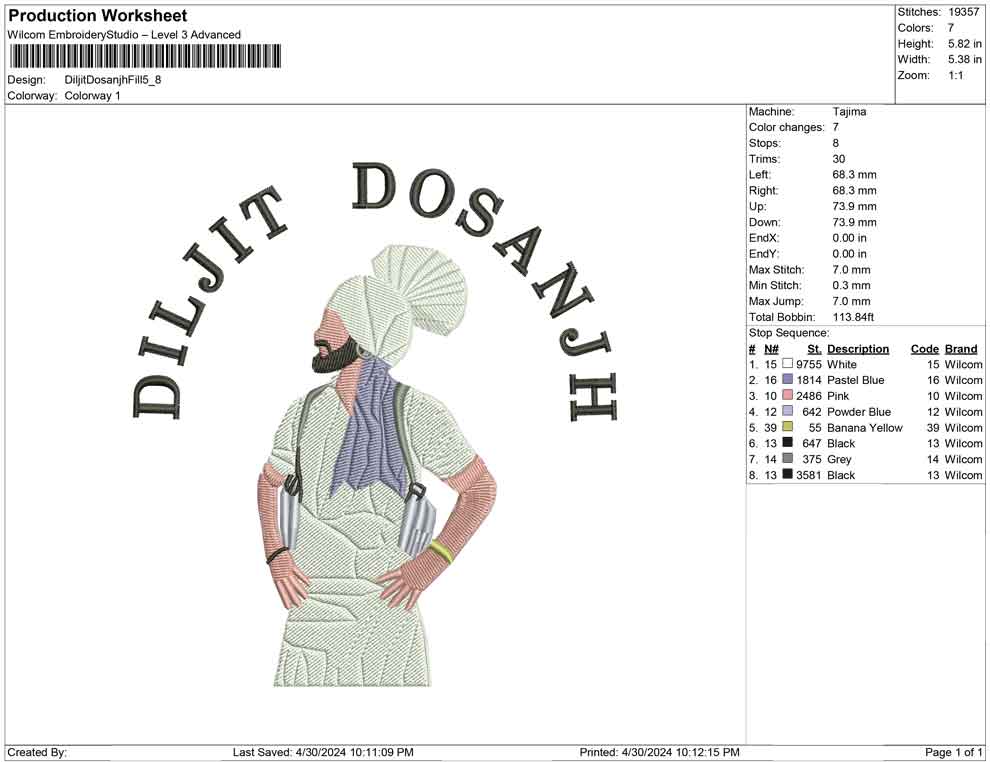Click the Left value '68.3 mm'
This screenshot has width=990, height=762.
(x=854, y=175)
